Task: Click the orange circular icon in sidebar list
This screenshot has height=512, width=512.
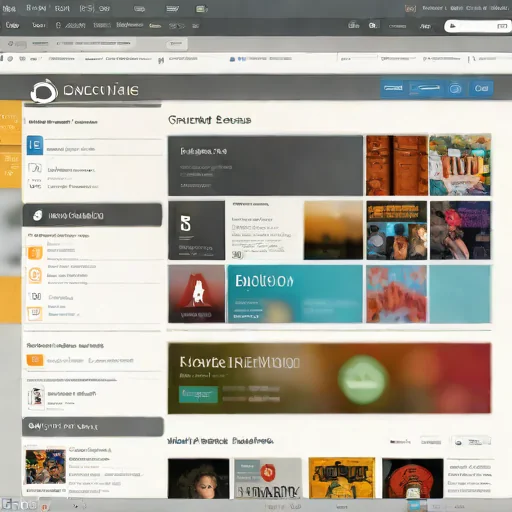Action: (x=35, y=276)
